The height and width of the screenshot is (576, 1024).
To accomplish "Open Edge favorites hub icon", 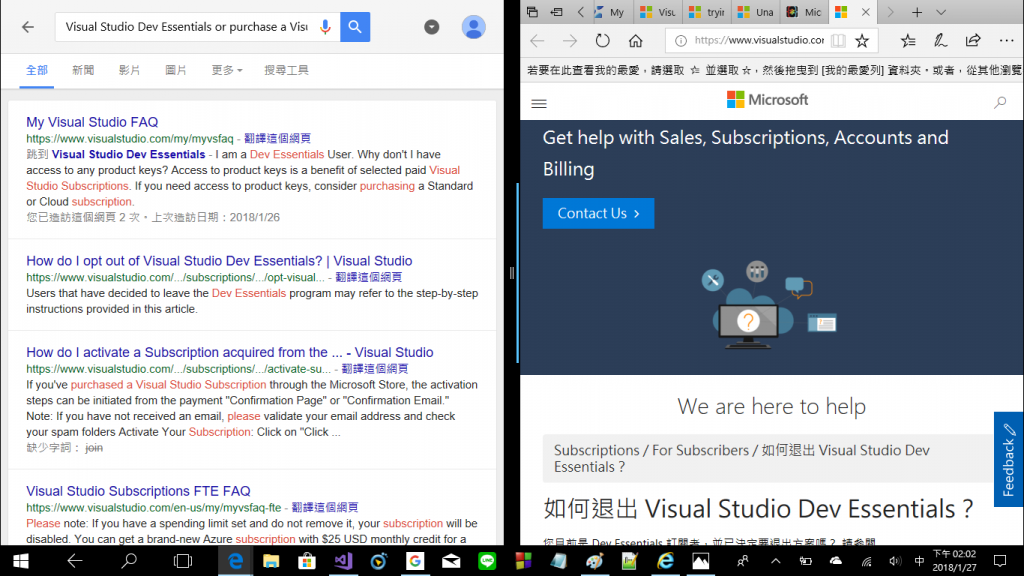I will [x=908, y=40].
